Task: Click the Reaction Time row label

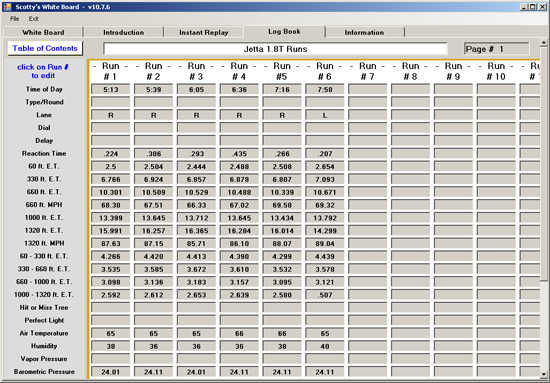Action: (44, 153)
